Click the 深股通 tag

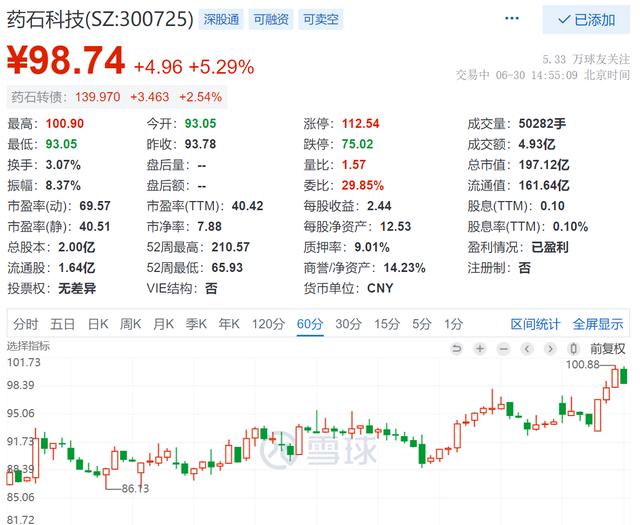click(221, 19)
